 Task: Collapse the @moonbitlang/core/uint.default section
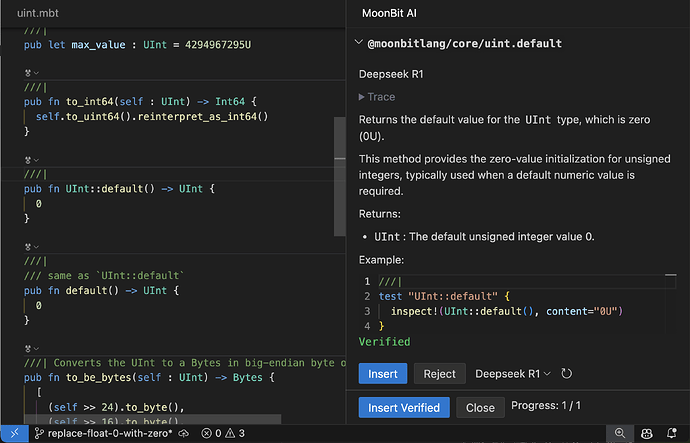tap(359, 43)
